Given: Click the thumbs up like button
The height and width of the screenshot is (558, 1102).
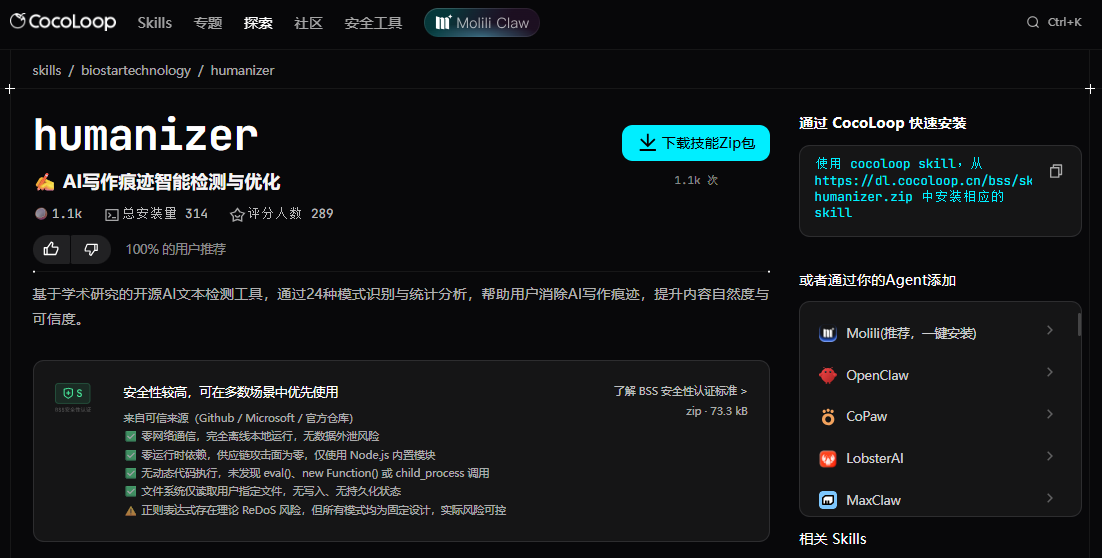Looking at the screenshot, I should coord(52,249).
